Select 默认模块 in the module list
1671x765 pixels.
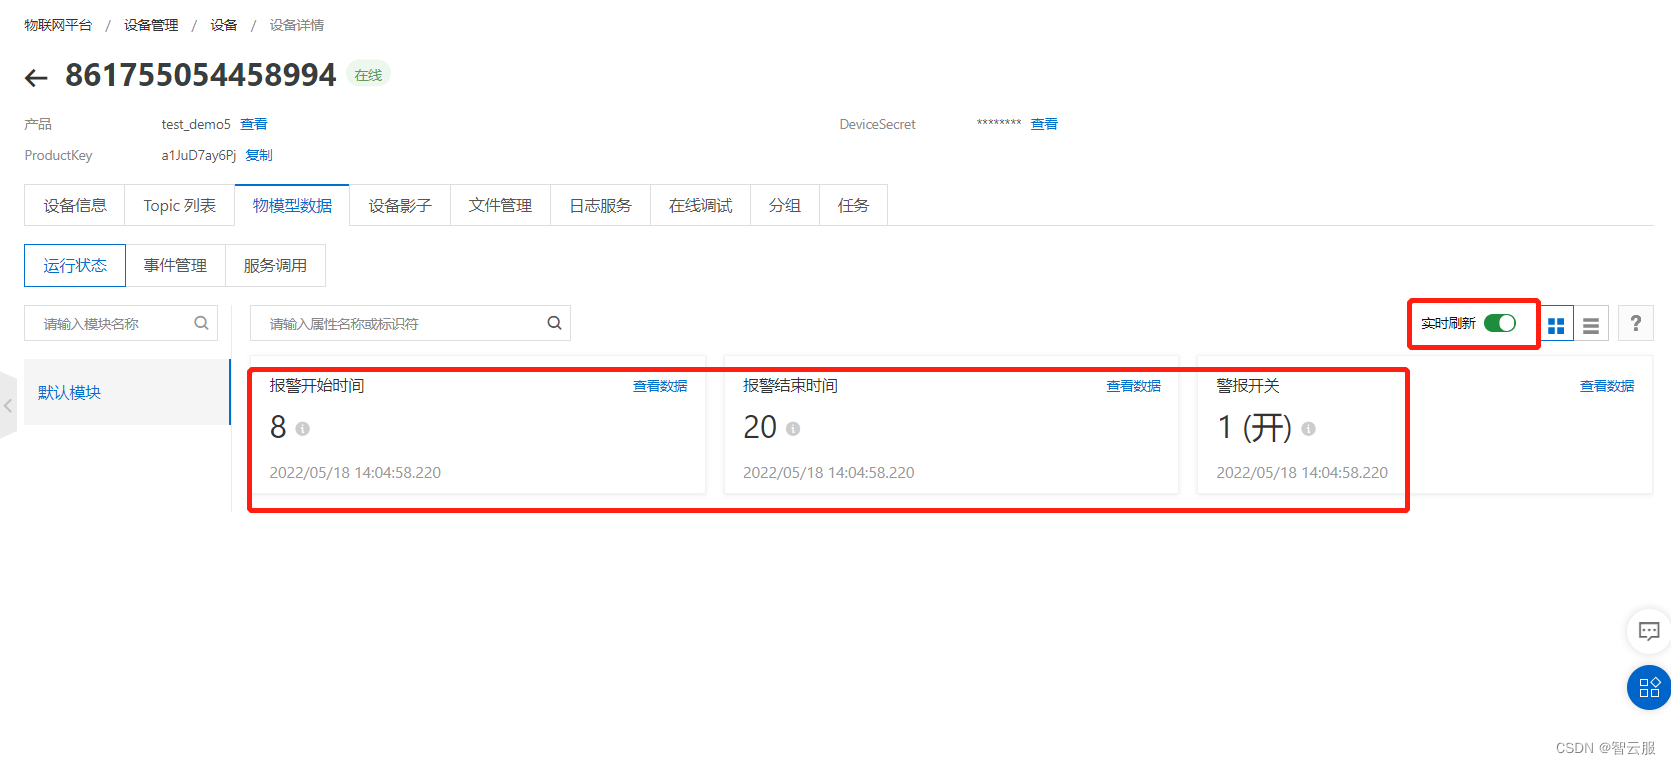coord(127,392)
